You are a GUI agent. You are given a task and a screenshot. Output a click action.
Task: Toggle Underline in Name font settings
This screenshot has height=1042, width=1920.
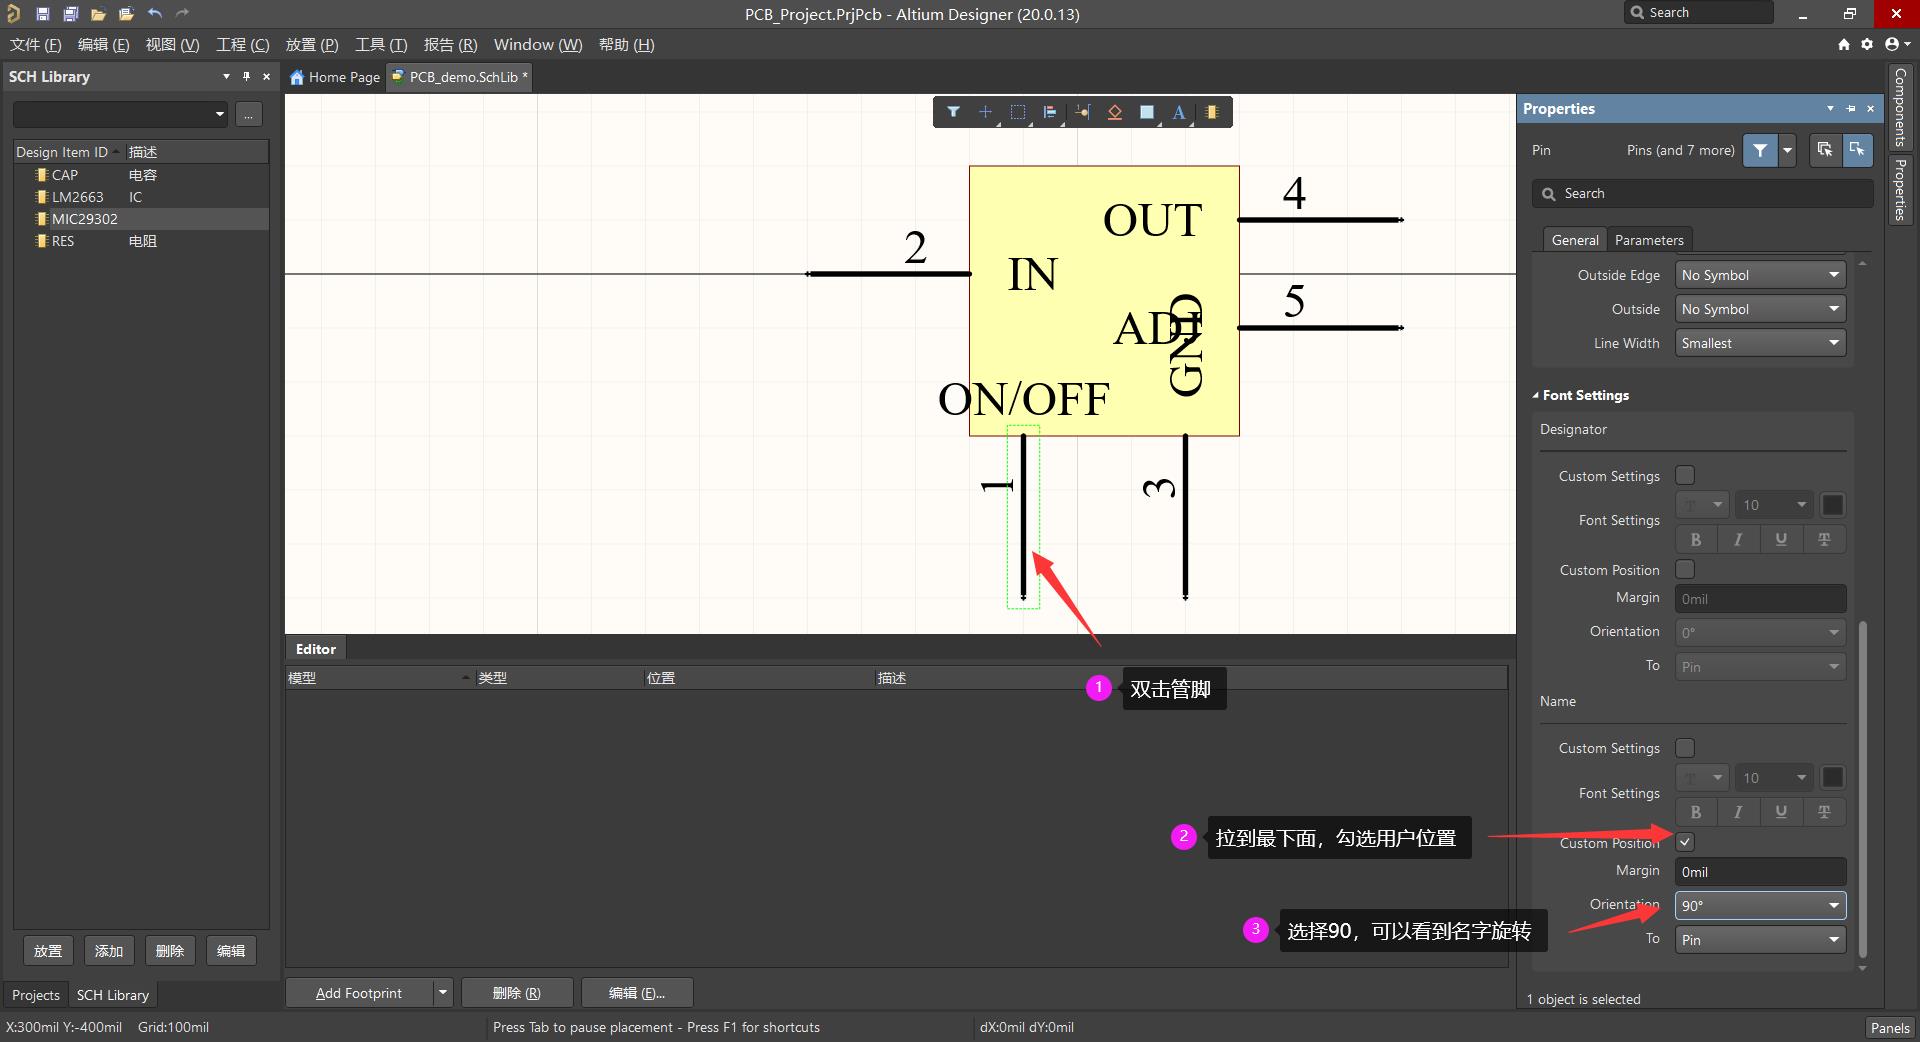point(1781,812)
